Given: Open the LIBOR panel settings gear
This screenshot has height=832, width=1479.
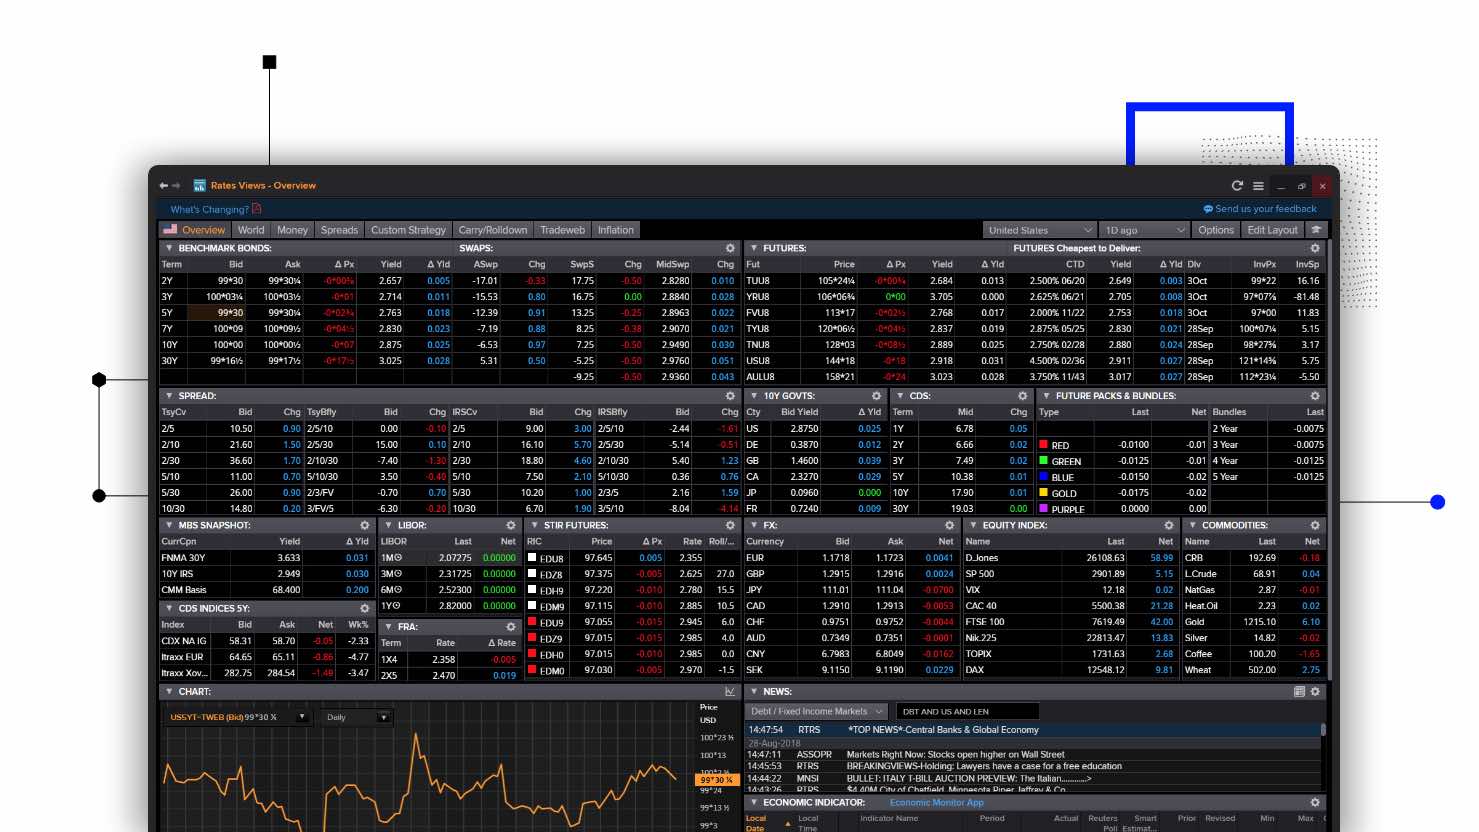Looking at the screenshot, I should coord(511,525).
